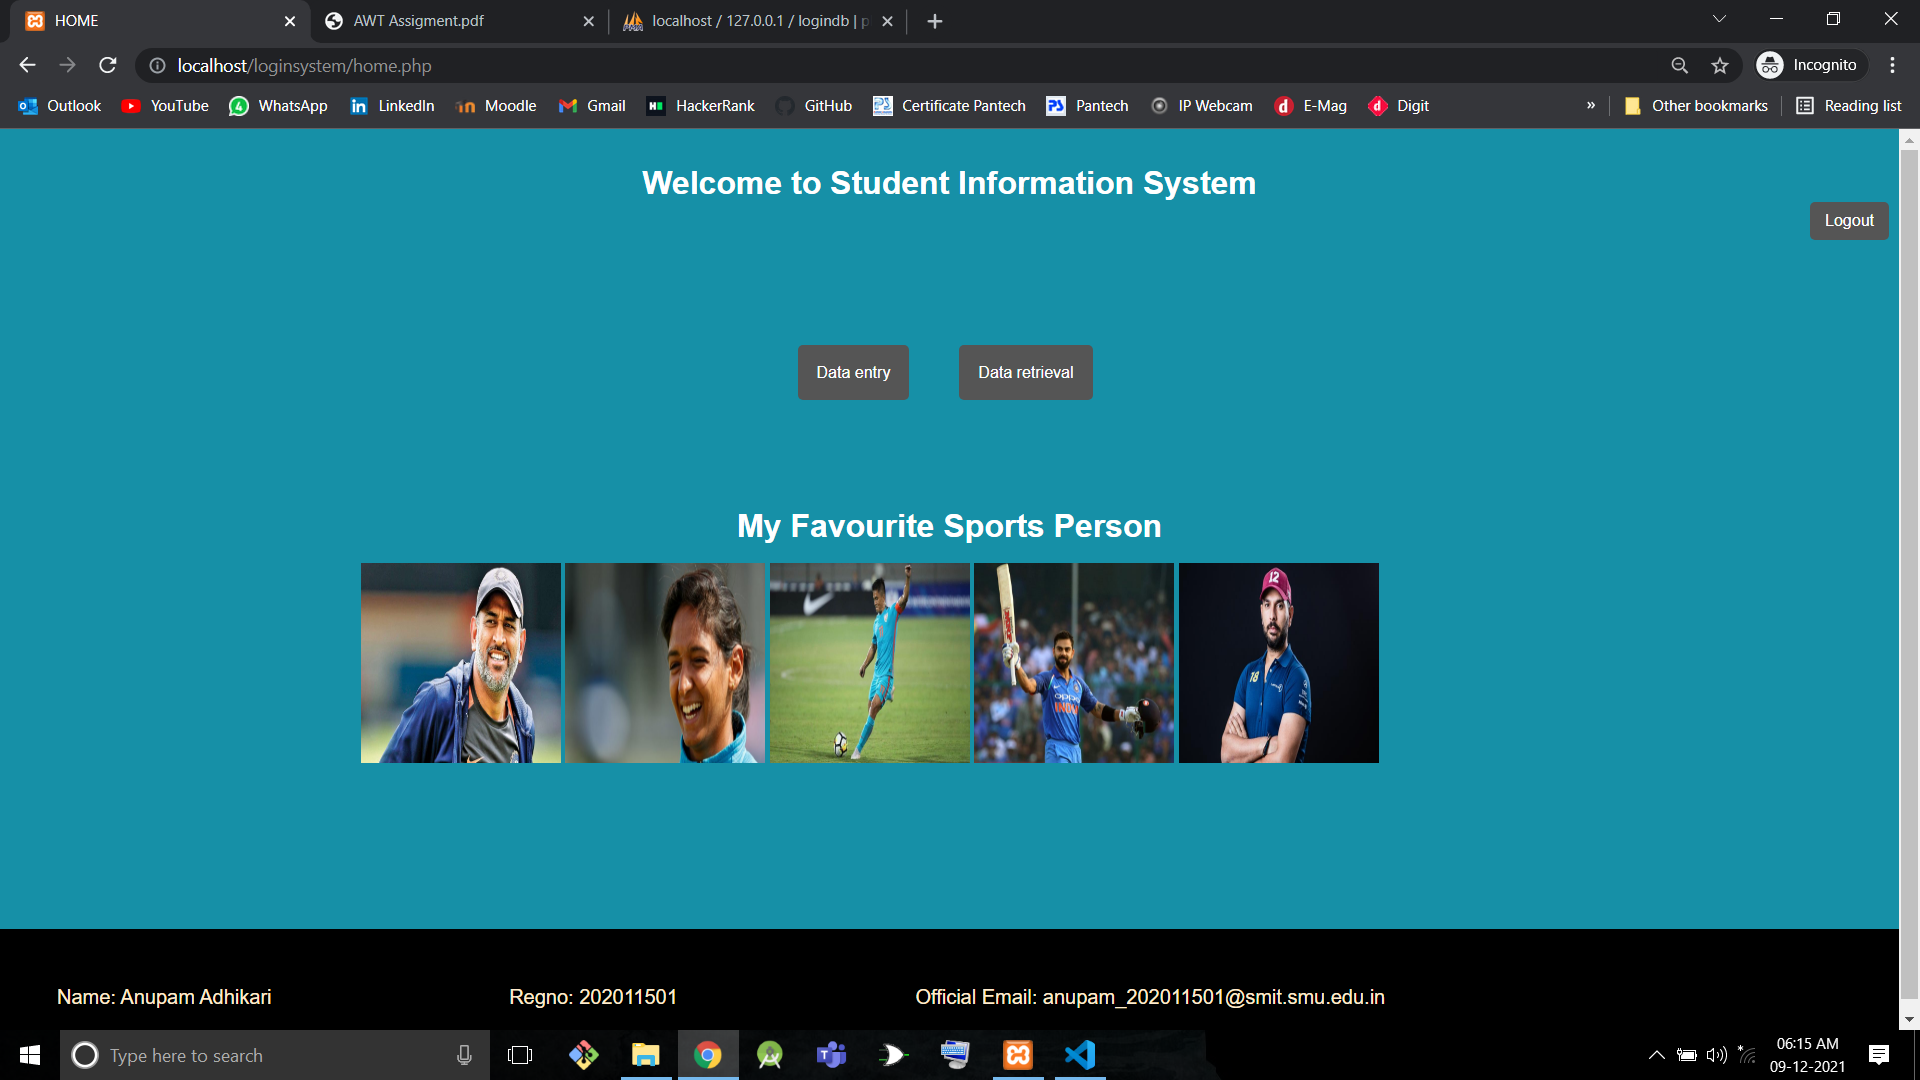
Task: Open zoom magnifier icon in address bar
Action: pos(1680,65)
